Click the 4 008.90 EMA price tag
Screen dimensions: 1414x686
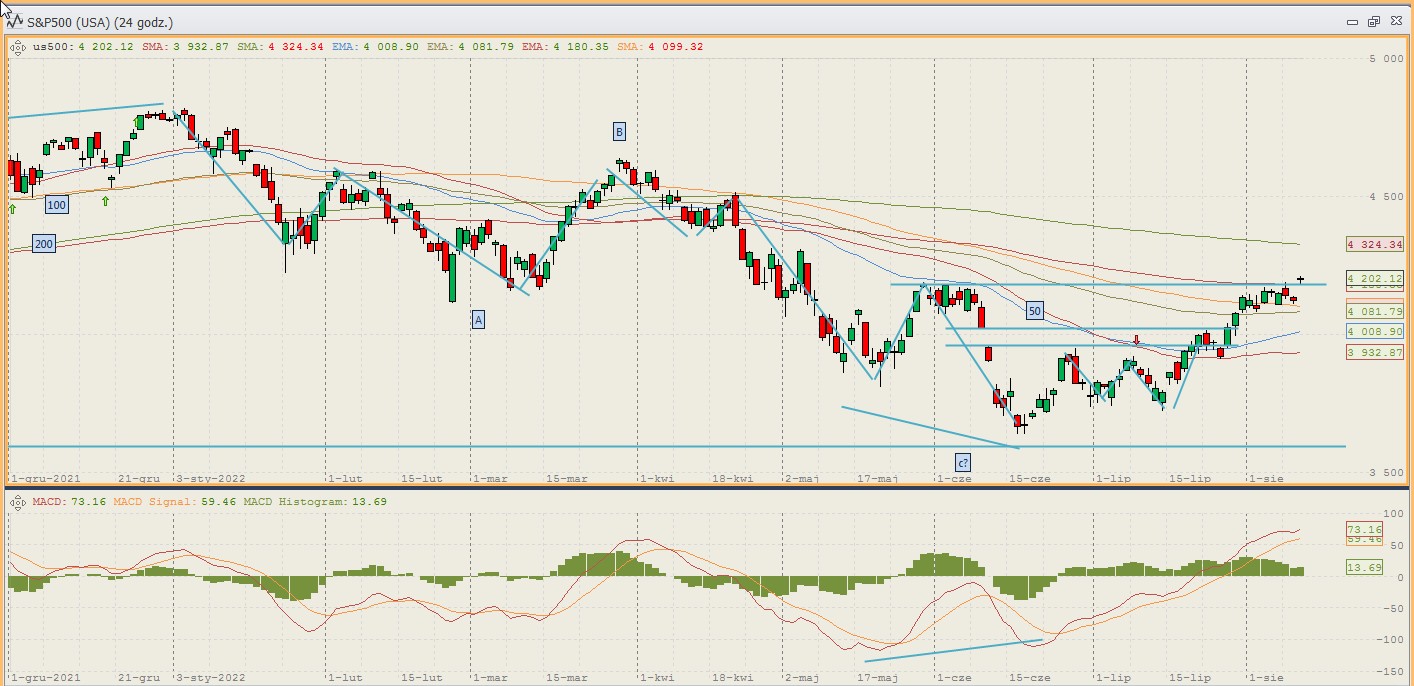click(x=1375, y=331)
